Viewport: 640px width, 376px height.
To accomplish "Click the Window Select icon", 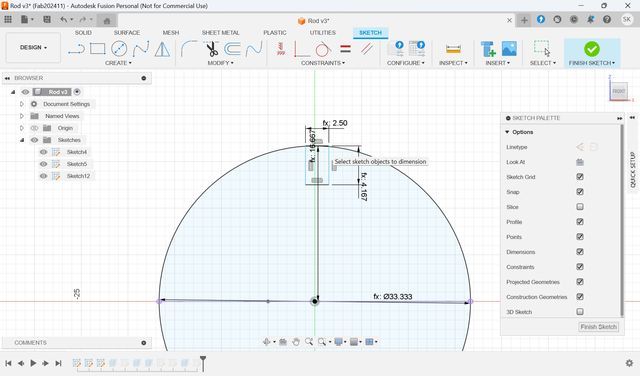I will point(542,48).
